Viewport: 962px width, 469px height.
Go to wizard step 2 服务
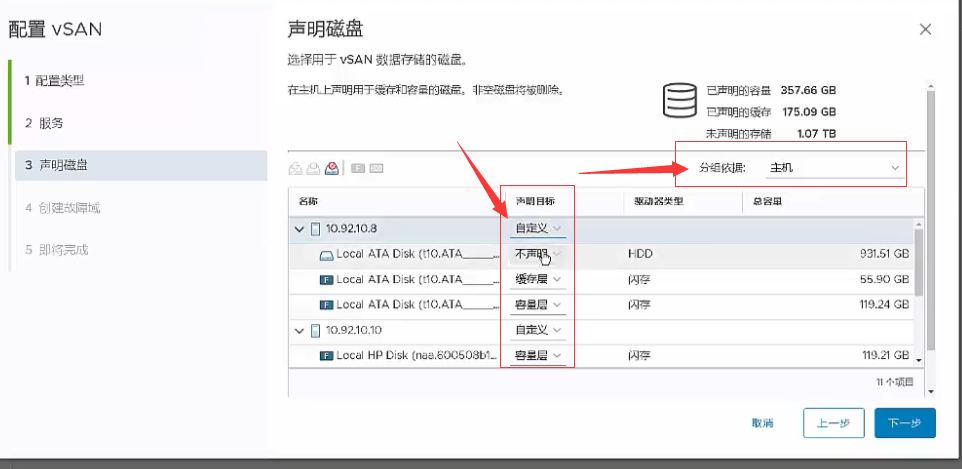(44, 123)
